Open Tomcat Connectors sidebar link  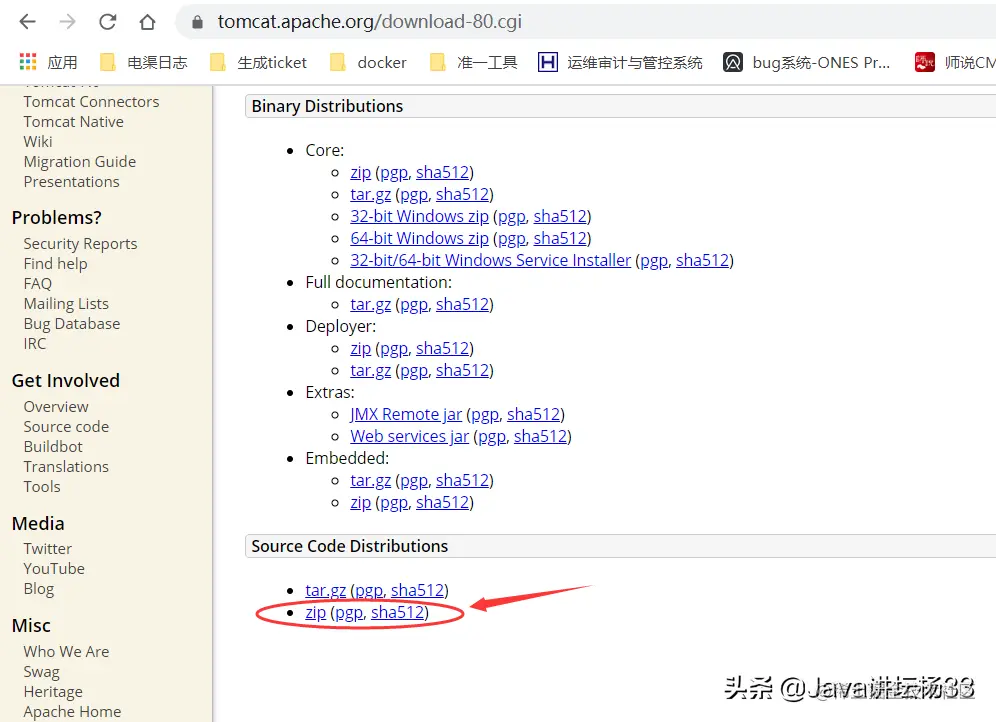(x=91, y=102)
